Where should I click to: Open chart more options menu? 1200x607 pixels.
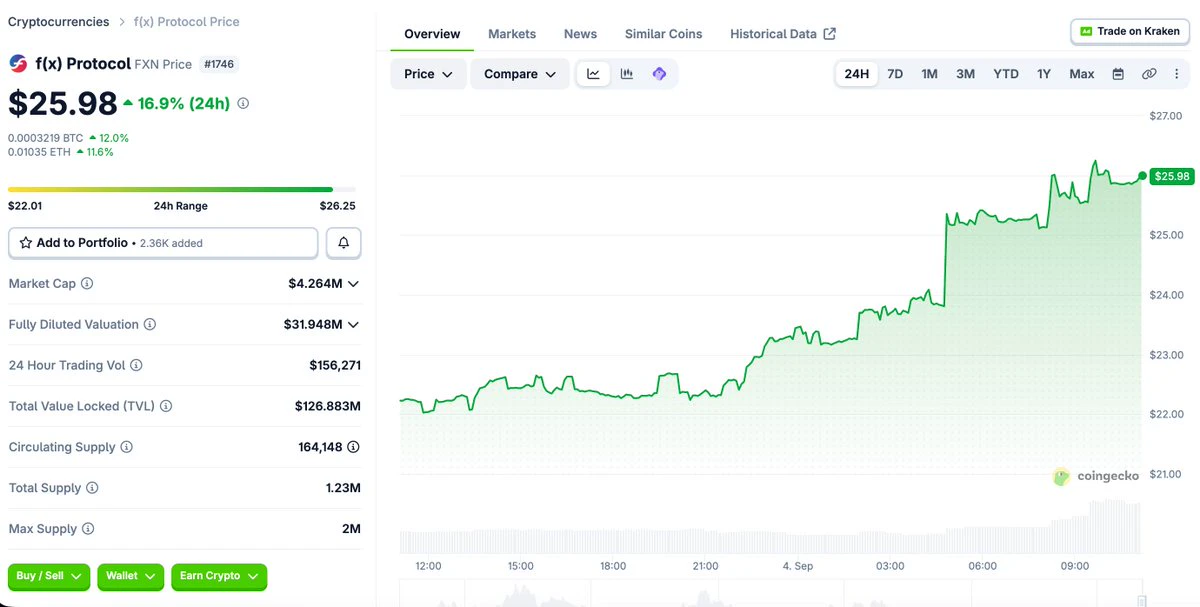tap(1176, 74)
